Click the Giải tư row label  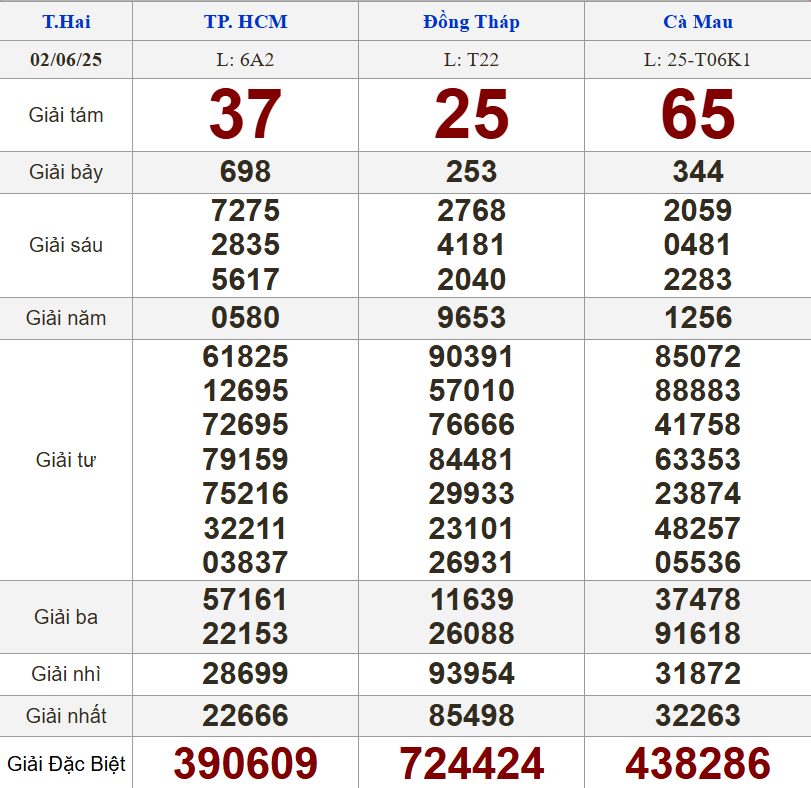(x=66, y=460)
